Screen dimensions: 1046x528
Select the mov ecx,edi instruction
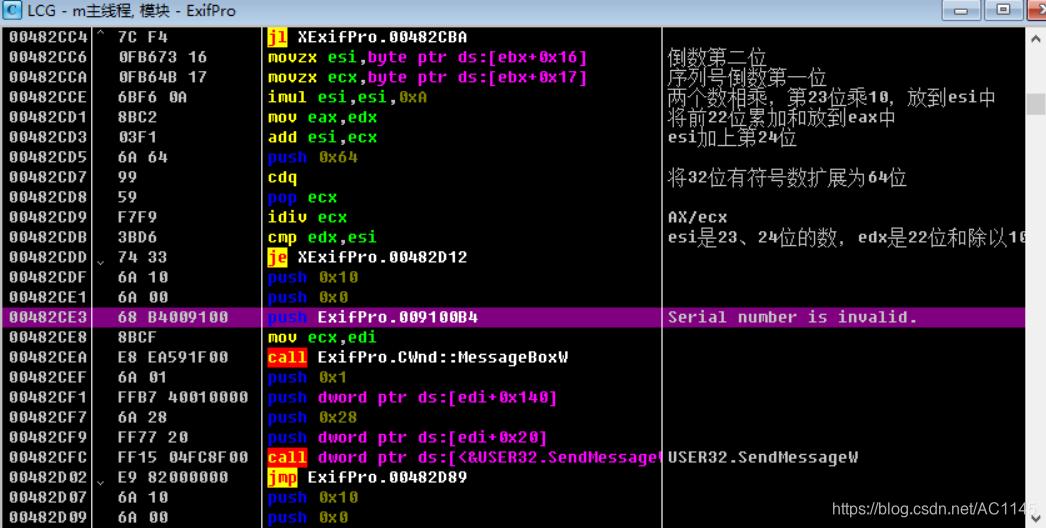click(322, 337)
